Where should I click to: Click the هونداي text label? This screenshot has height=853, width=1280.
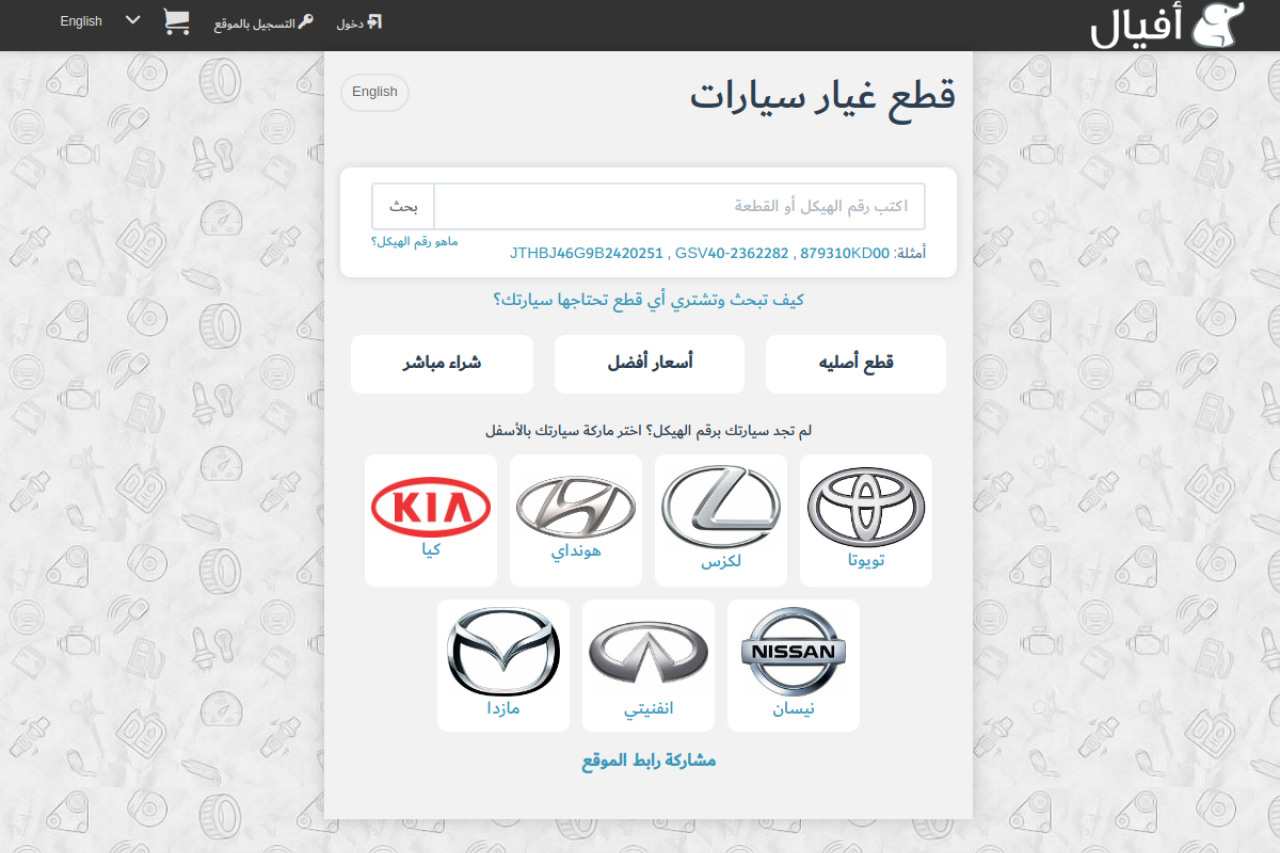coord(576,551)
